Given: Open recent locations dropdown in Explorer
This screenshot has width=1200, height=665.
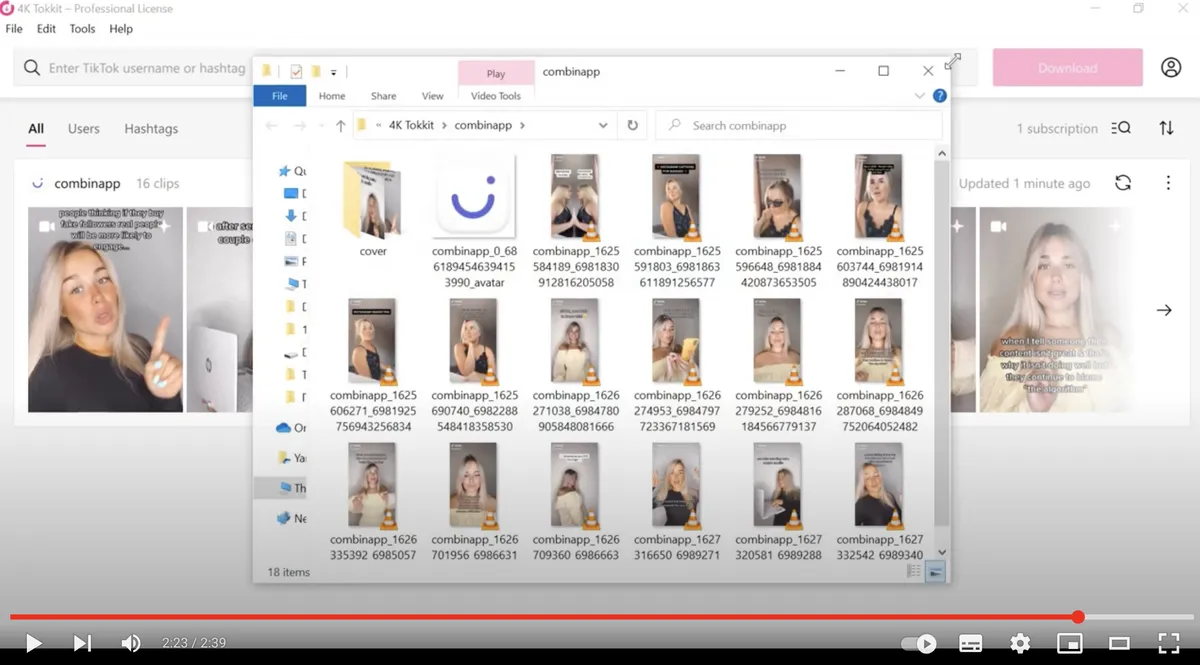Looking at the screenshot, I should [x=321, y=126].
